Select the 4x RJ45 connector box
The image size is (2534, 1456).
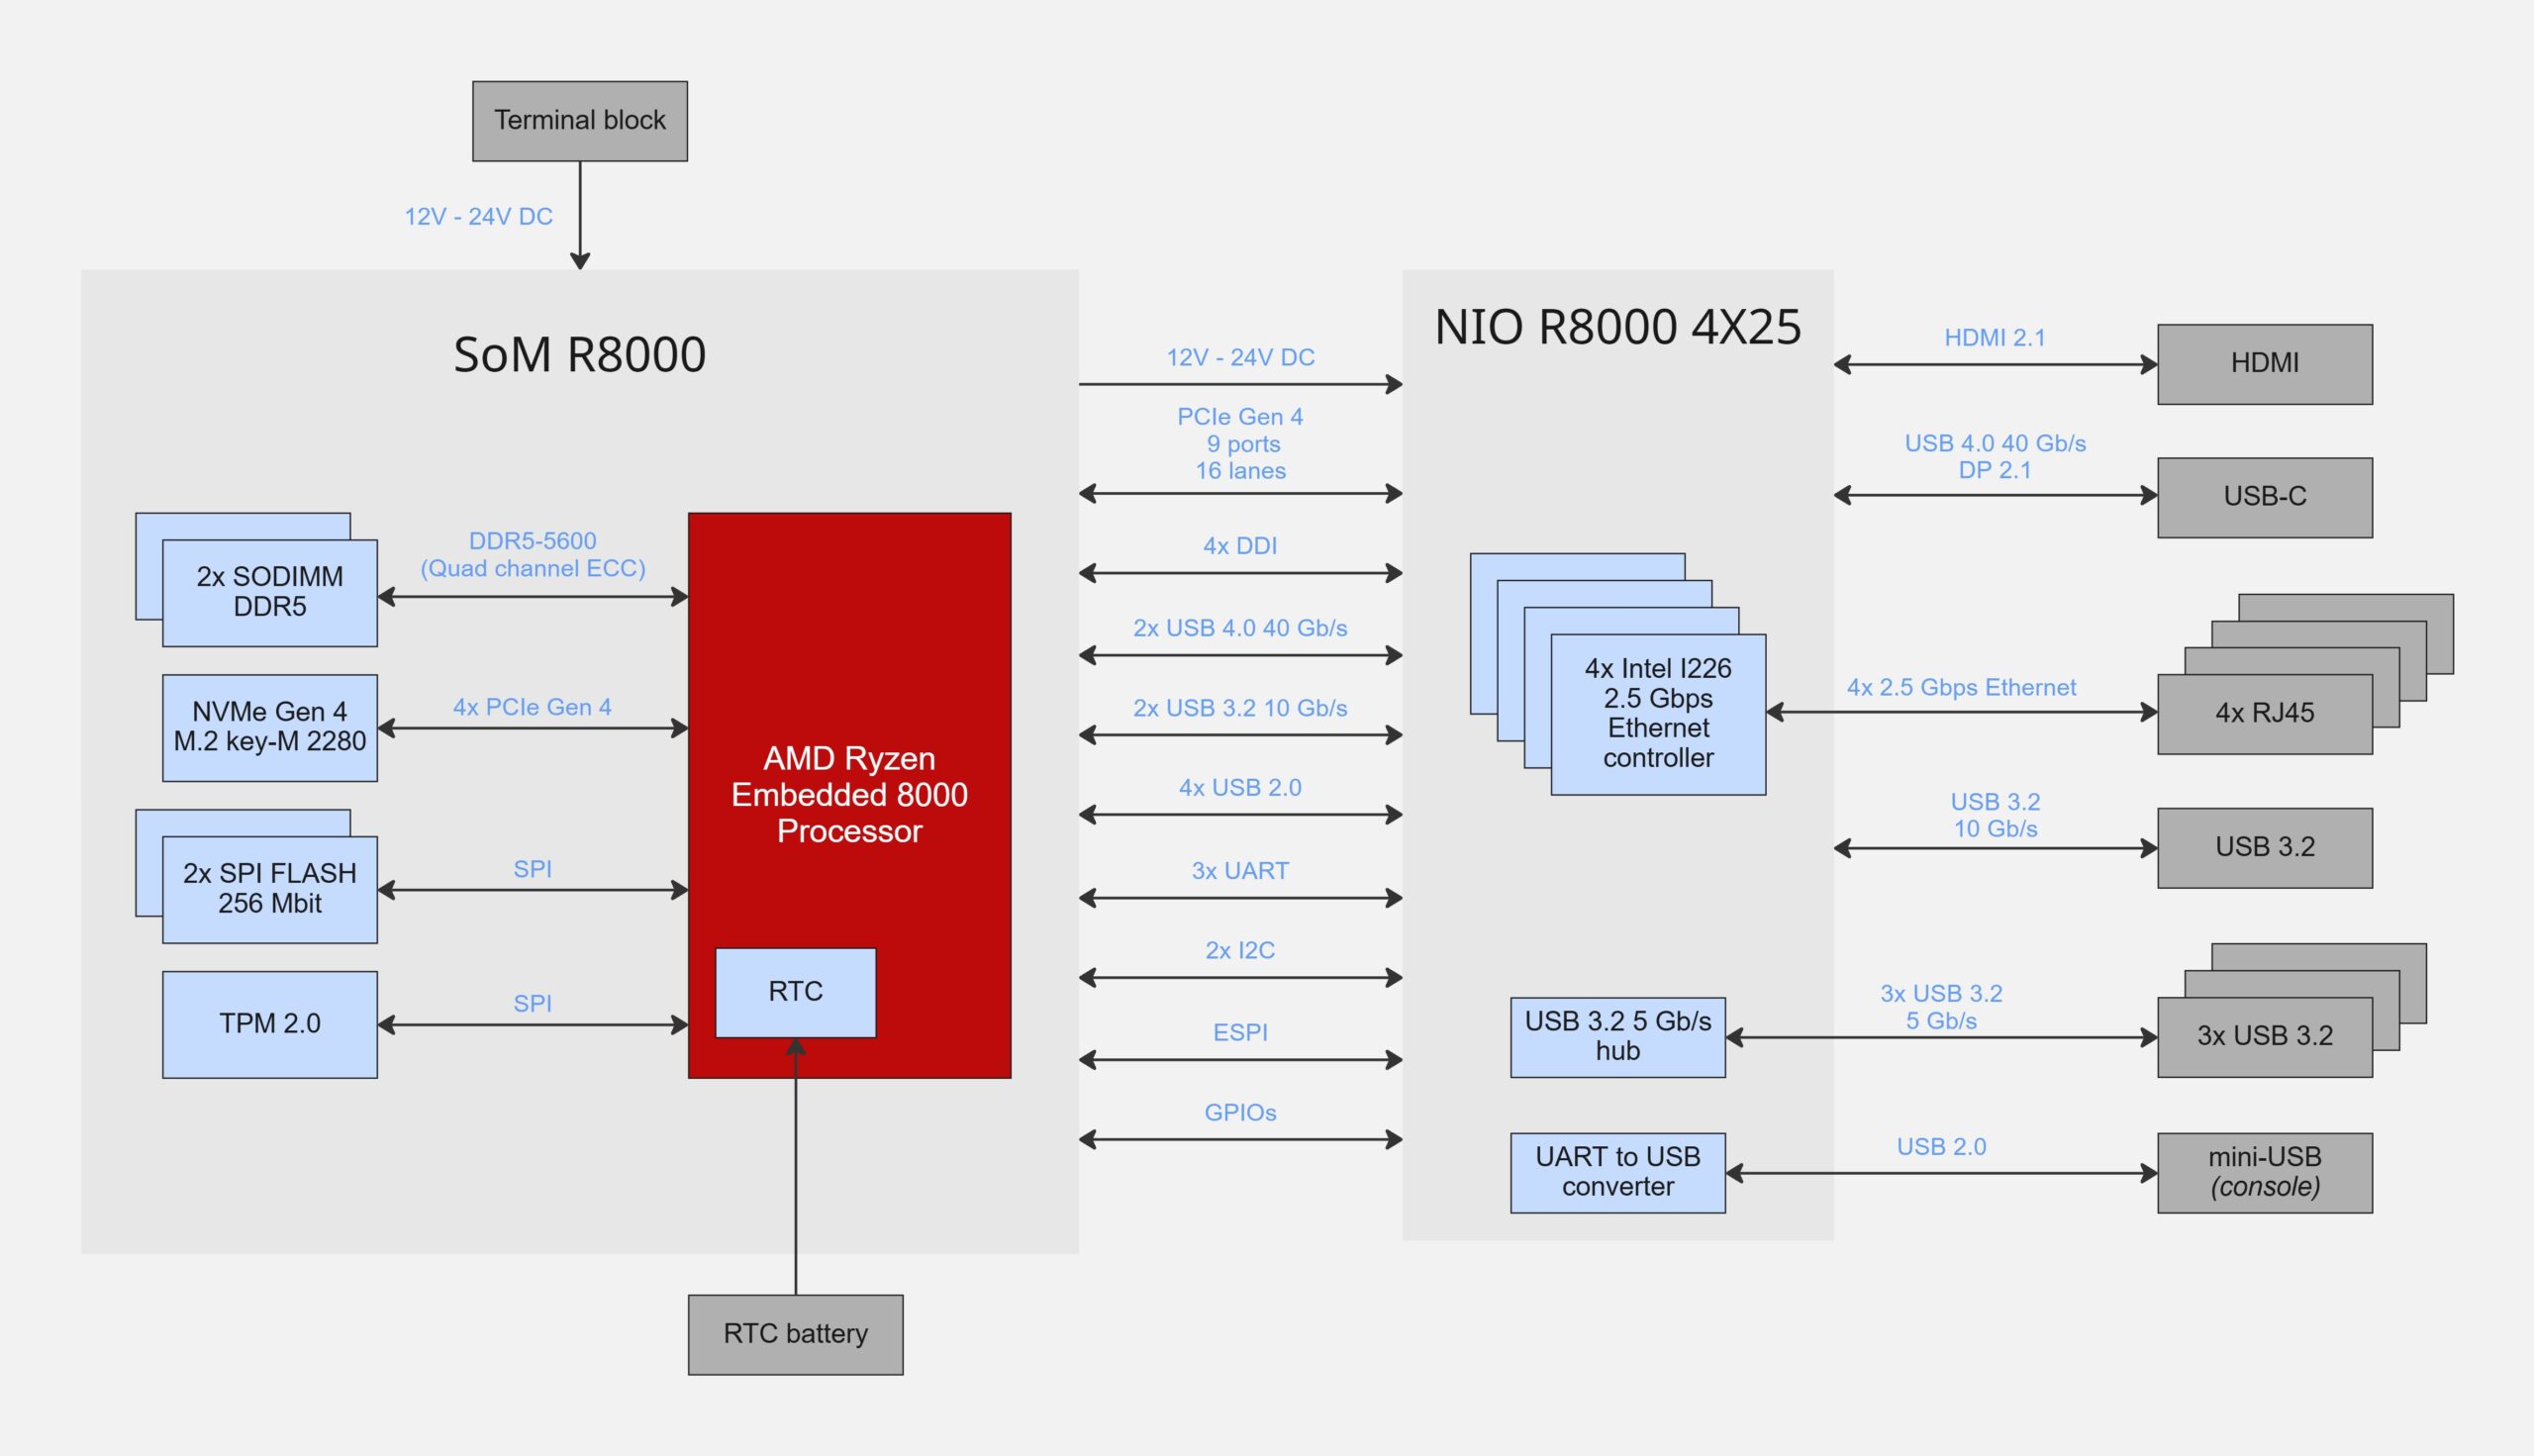tap(2265, 713)
